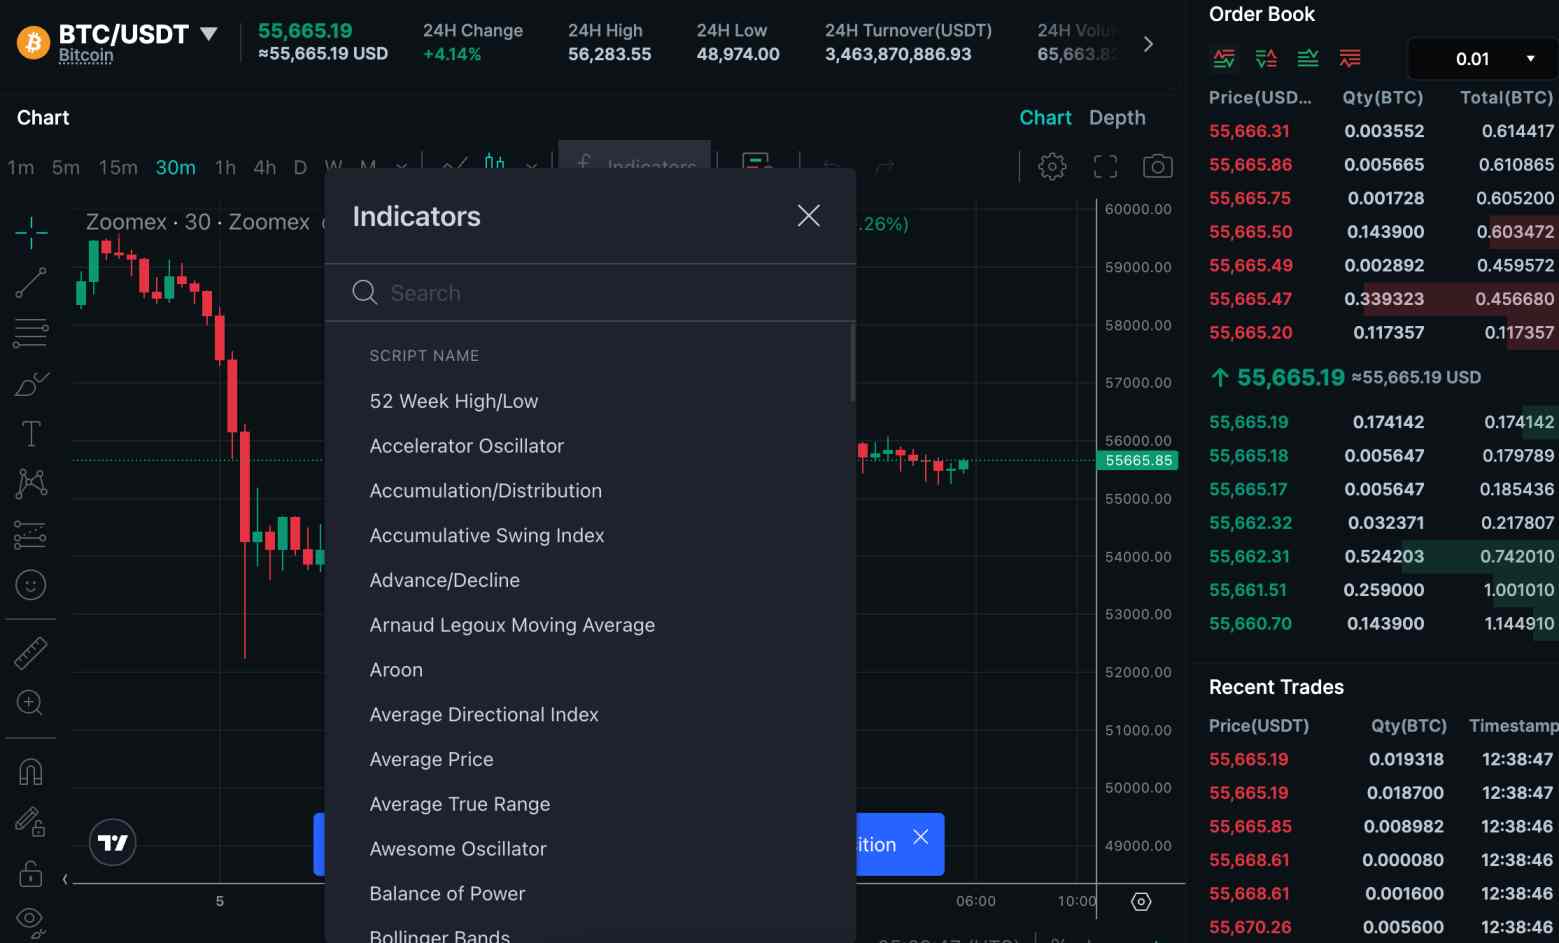This screenshot has width=1559, height=943.
Task: Open the BTC/USDT pair dropdown
Action: [208, 34]
